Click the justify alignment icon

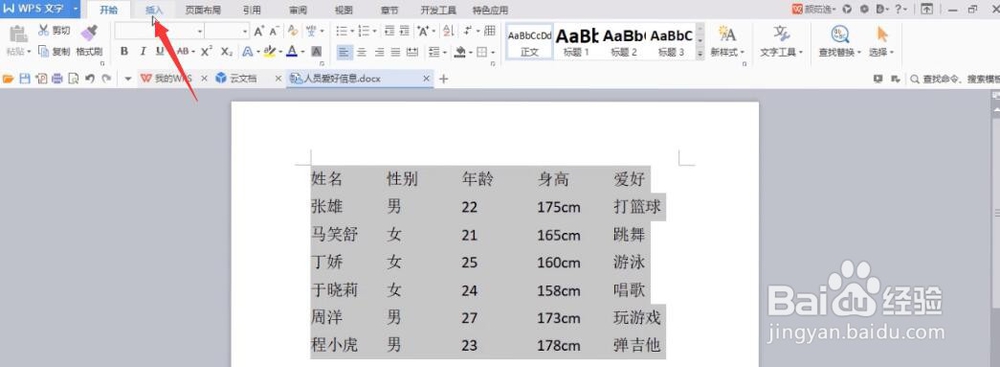click(x=395, y=52)
